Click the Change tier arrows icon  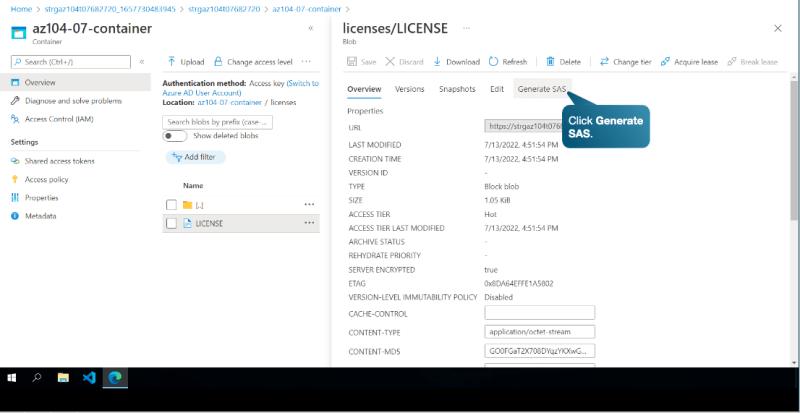pyautogui.click(x=604, y=62)
